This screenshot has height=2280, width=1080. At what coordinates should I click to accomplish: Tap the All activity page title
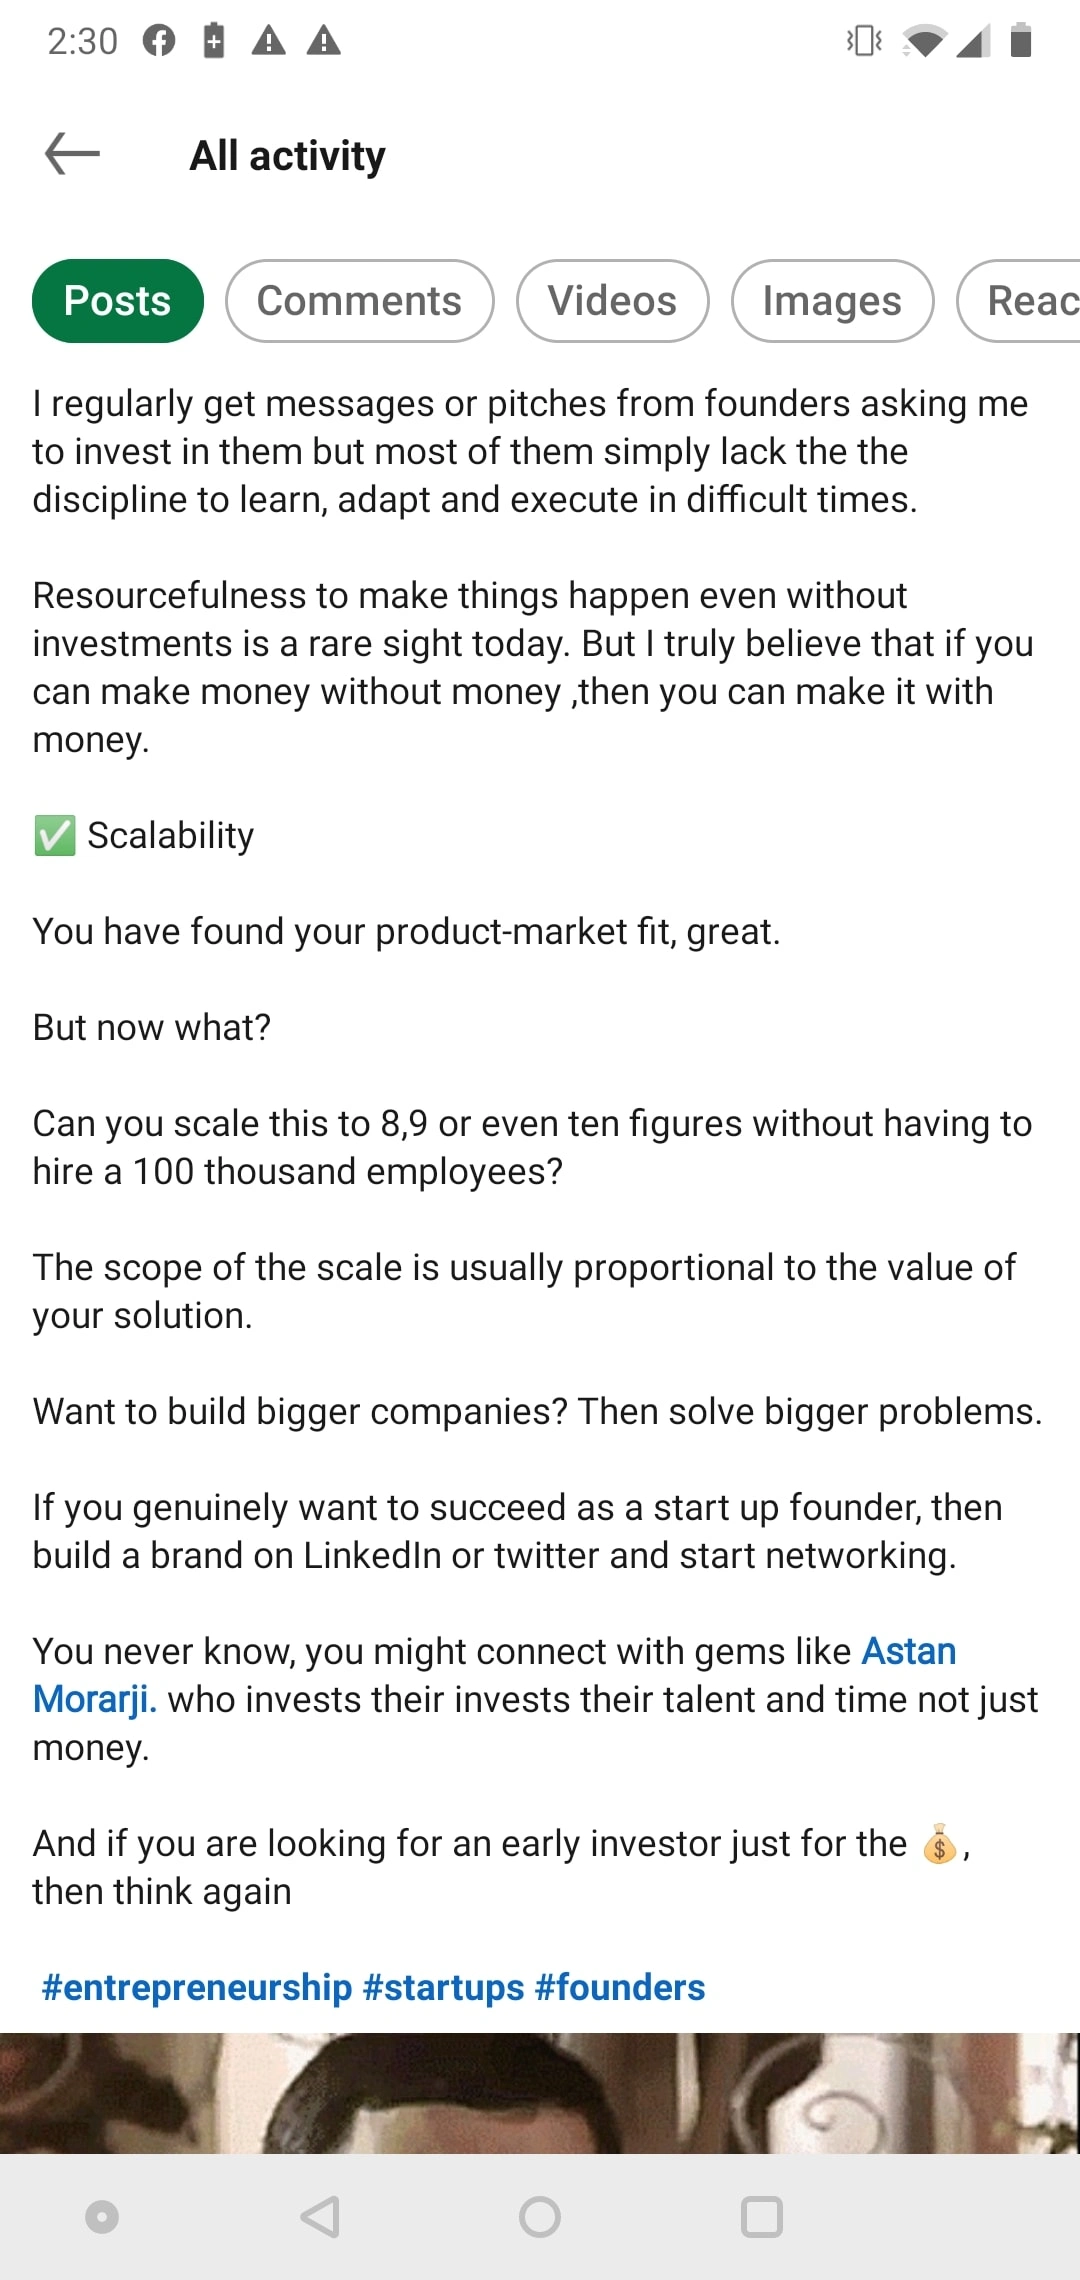(288, 155)
